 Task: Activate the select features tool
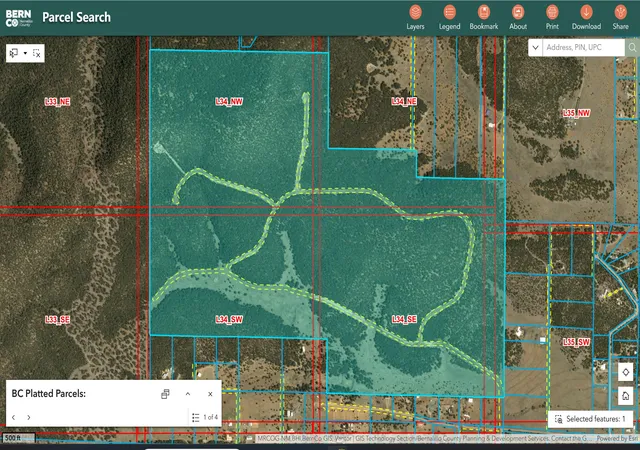pos(14,53)
